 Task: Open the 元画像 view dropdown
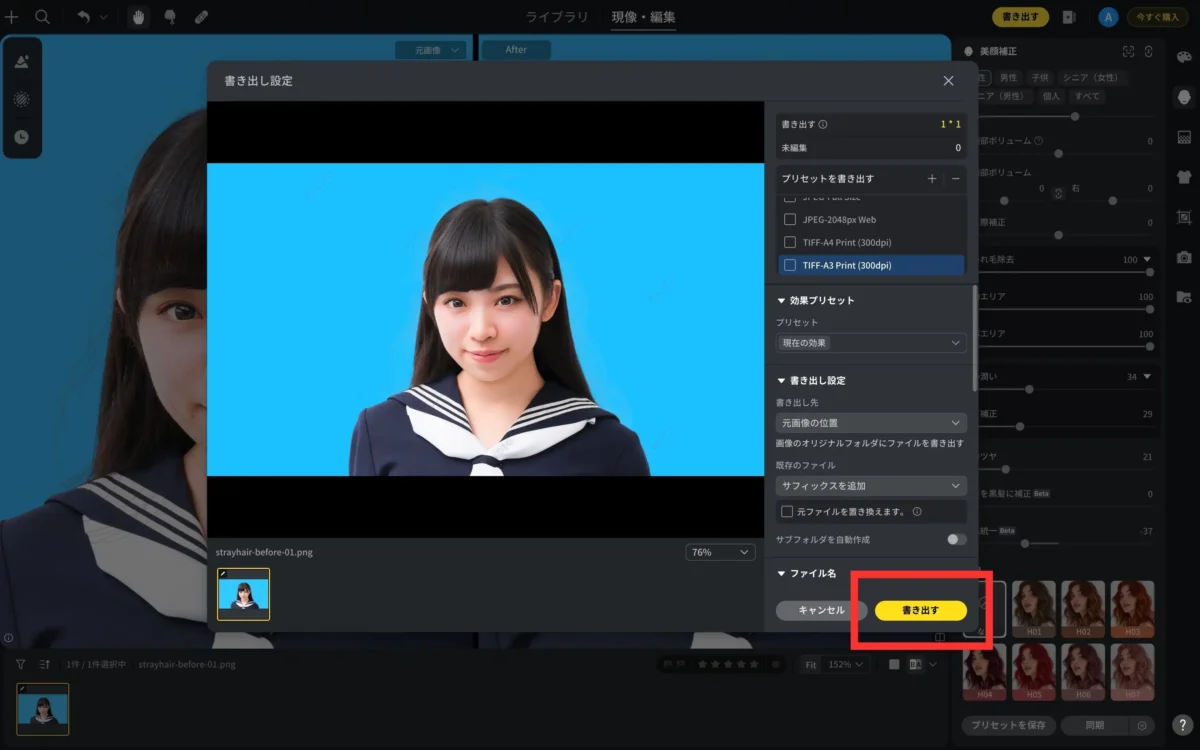point(430,49)
